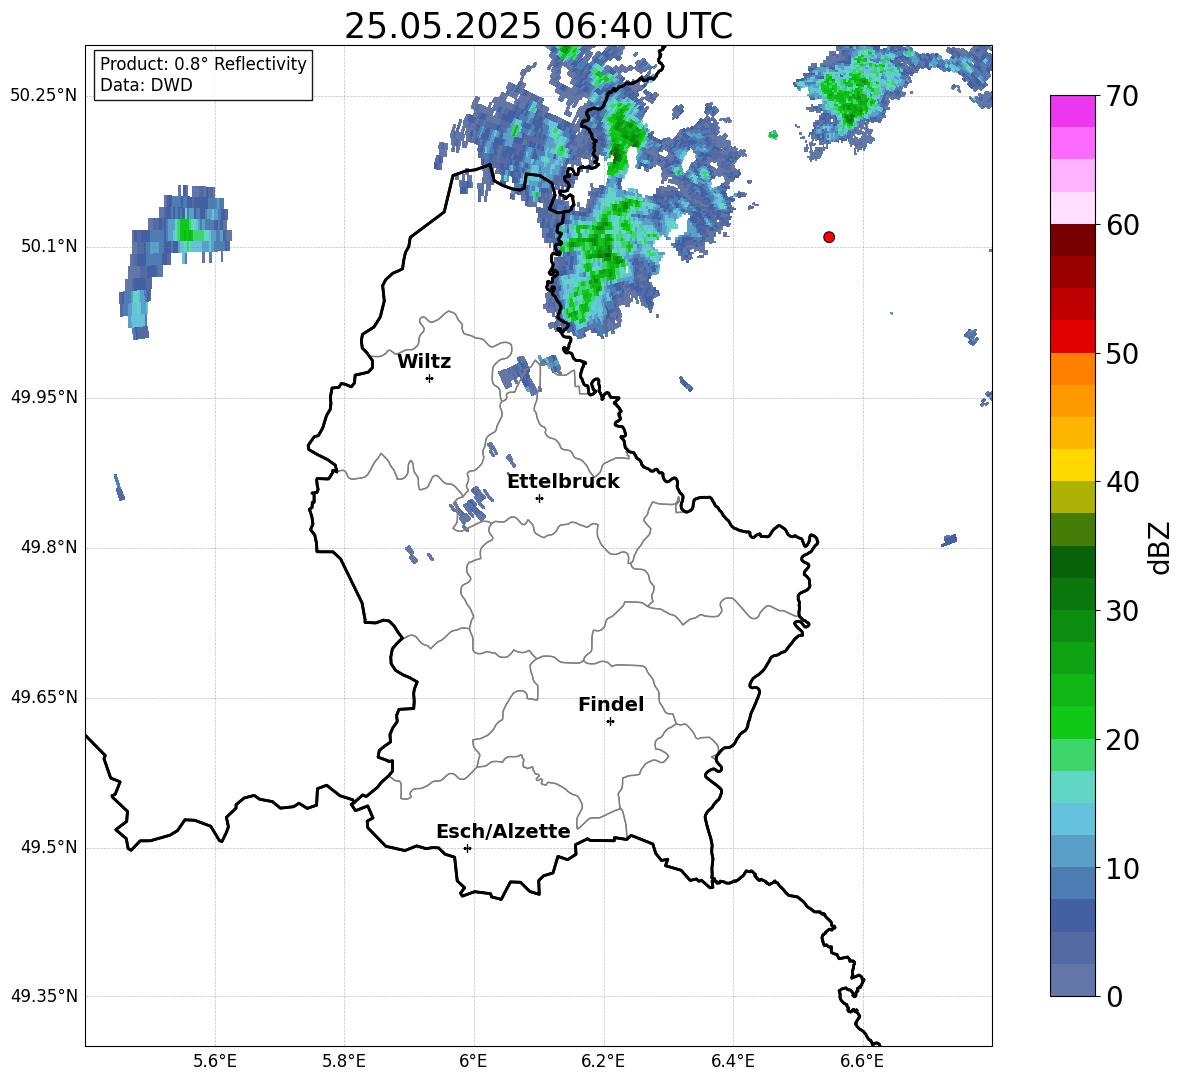Click the red dot radar site marker
1184x1081 pixels.
tap(828, 237)
